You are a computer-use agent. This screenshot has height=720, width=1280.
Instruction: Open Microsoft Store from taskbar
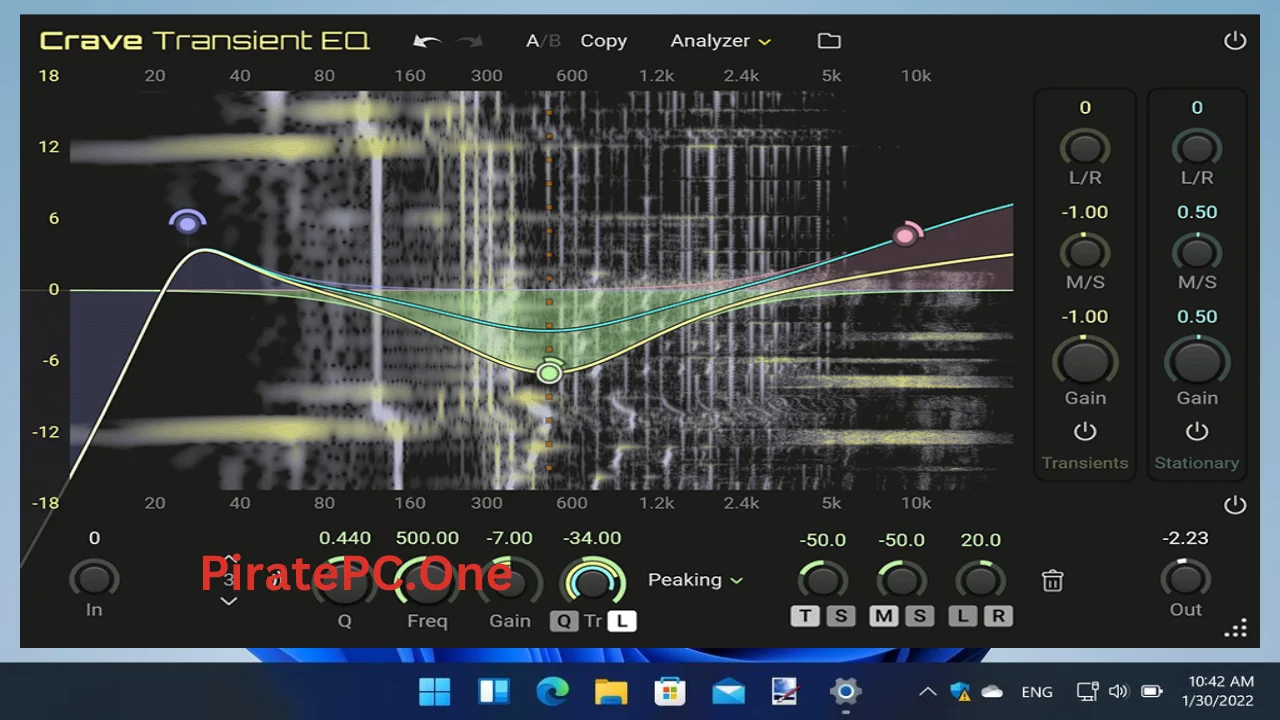pyautogui.click(x=669, y=691)
